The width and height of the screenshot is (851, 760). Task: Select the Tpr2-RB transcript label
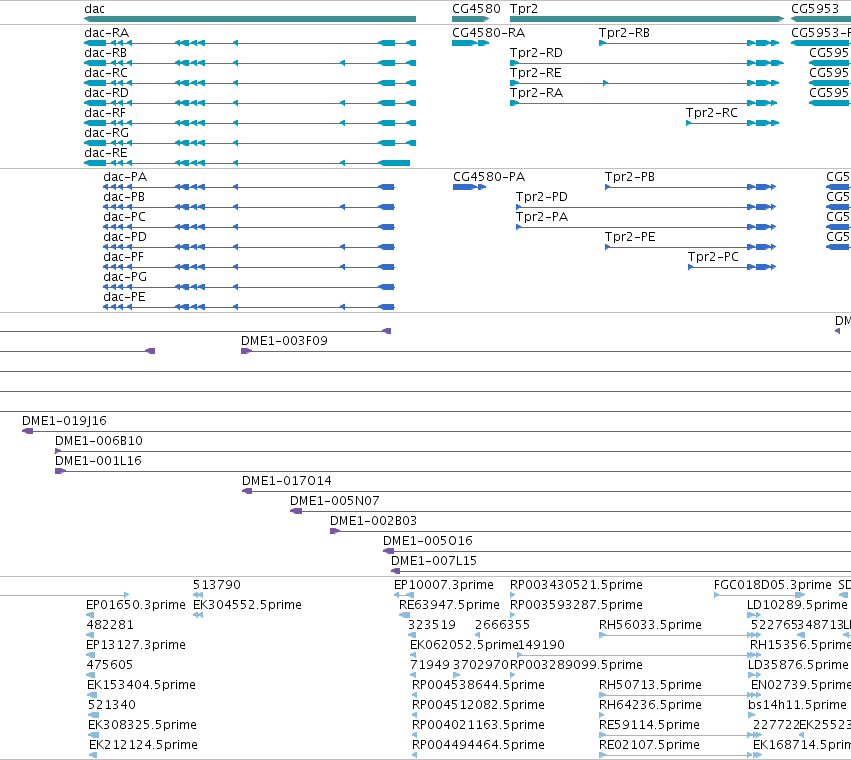pyautogui.click(x=624, y=33)
